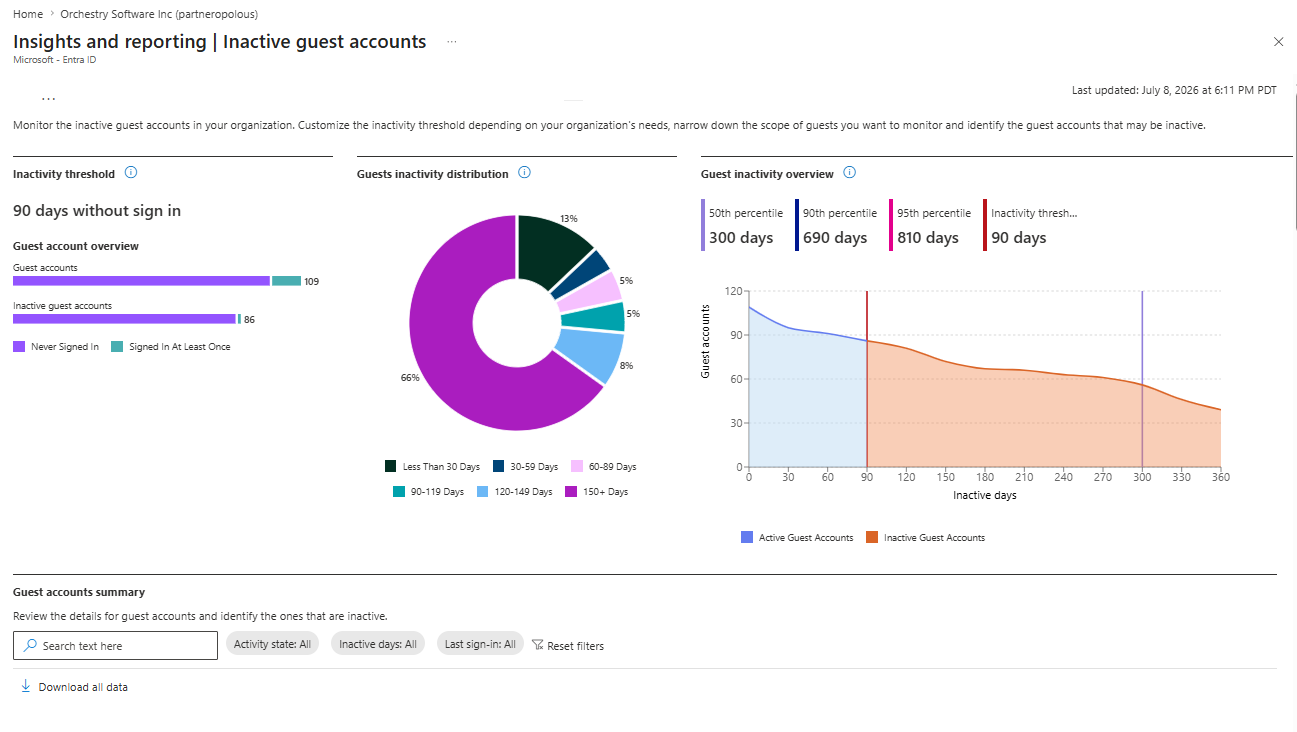Click the Active Guest Accounts legend swatch
This screenshot has height=732, width=1297.
click(747, 538)
